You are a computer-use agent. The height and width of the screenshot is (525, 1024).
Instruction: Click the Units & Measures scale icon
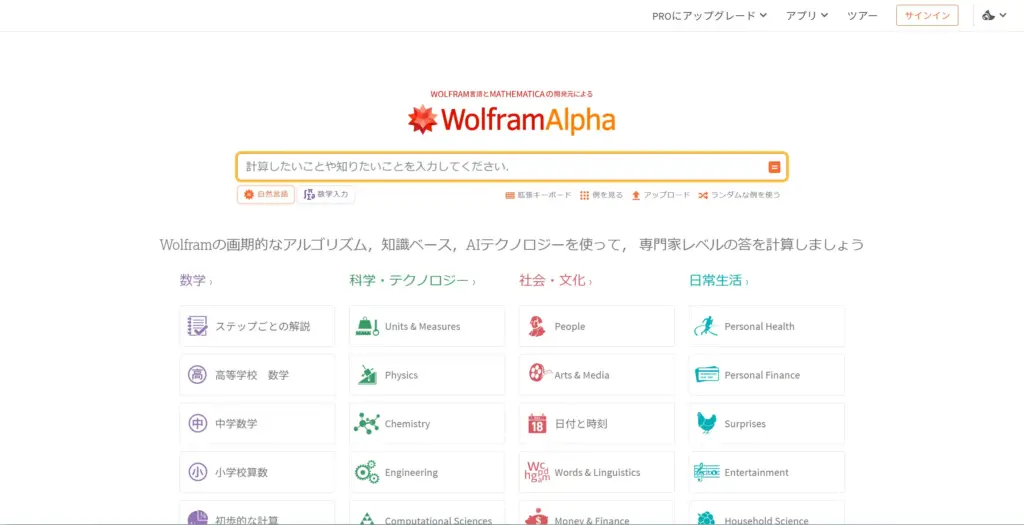367,326
